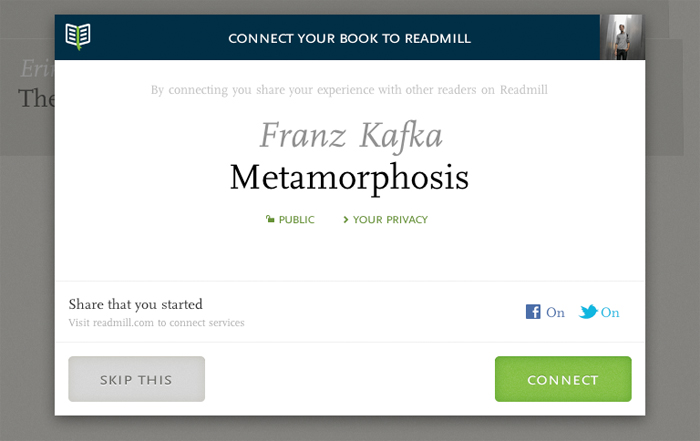The height and width of the screenshot is (441, 700).
Task: Click the Readmill open-book logo icon
Action: 78,36
